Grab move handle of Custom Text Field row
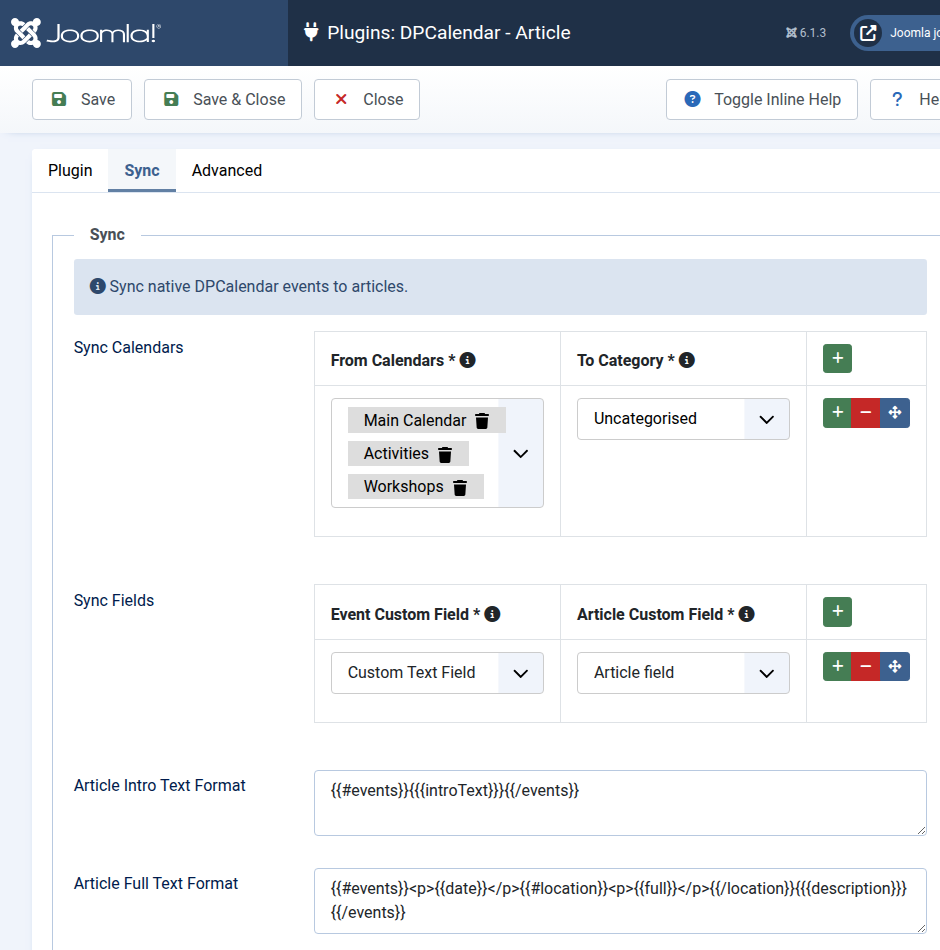940x950 pixels. (895, 666)
